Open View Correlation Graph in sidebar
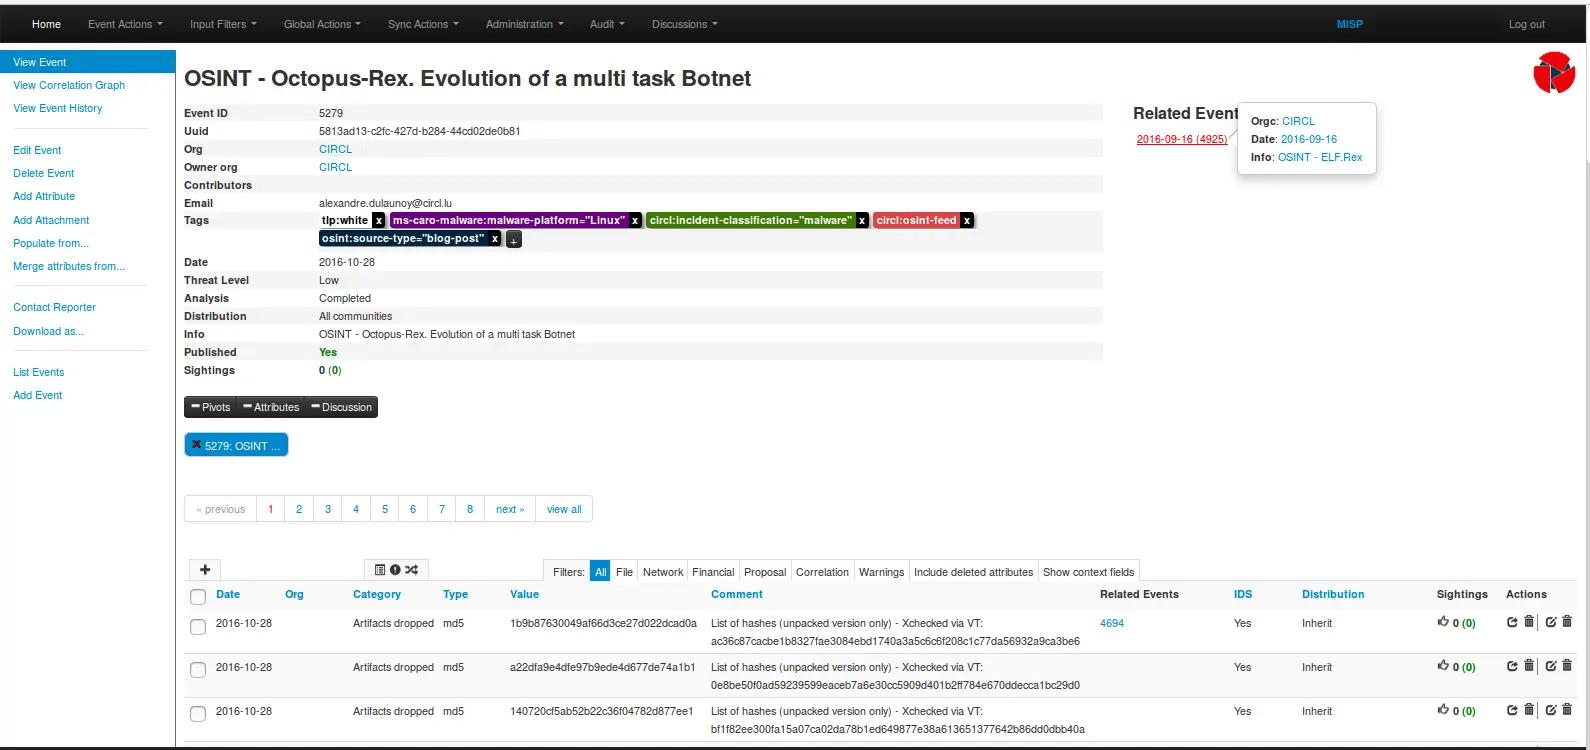Image resolution: width=1590 pixels, height=750 pixels. (x=69, y=85)
